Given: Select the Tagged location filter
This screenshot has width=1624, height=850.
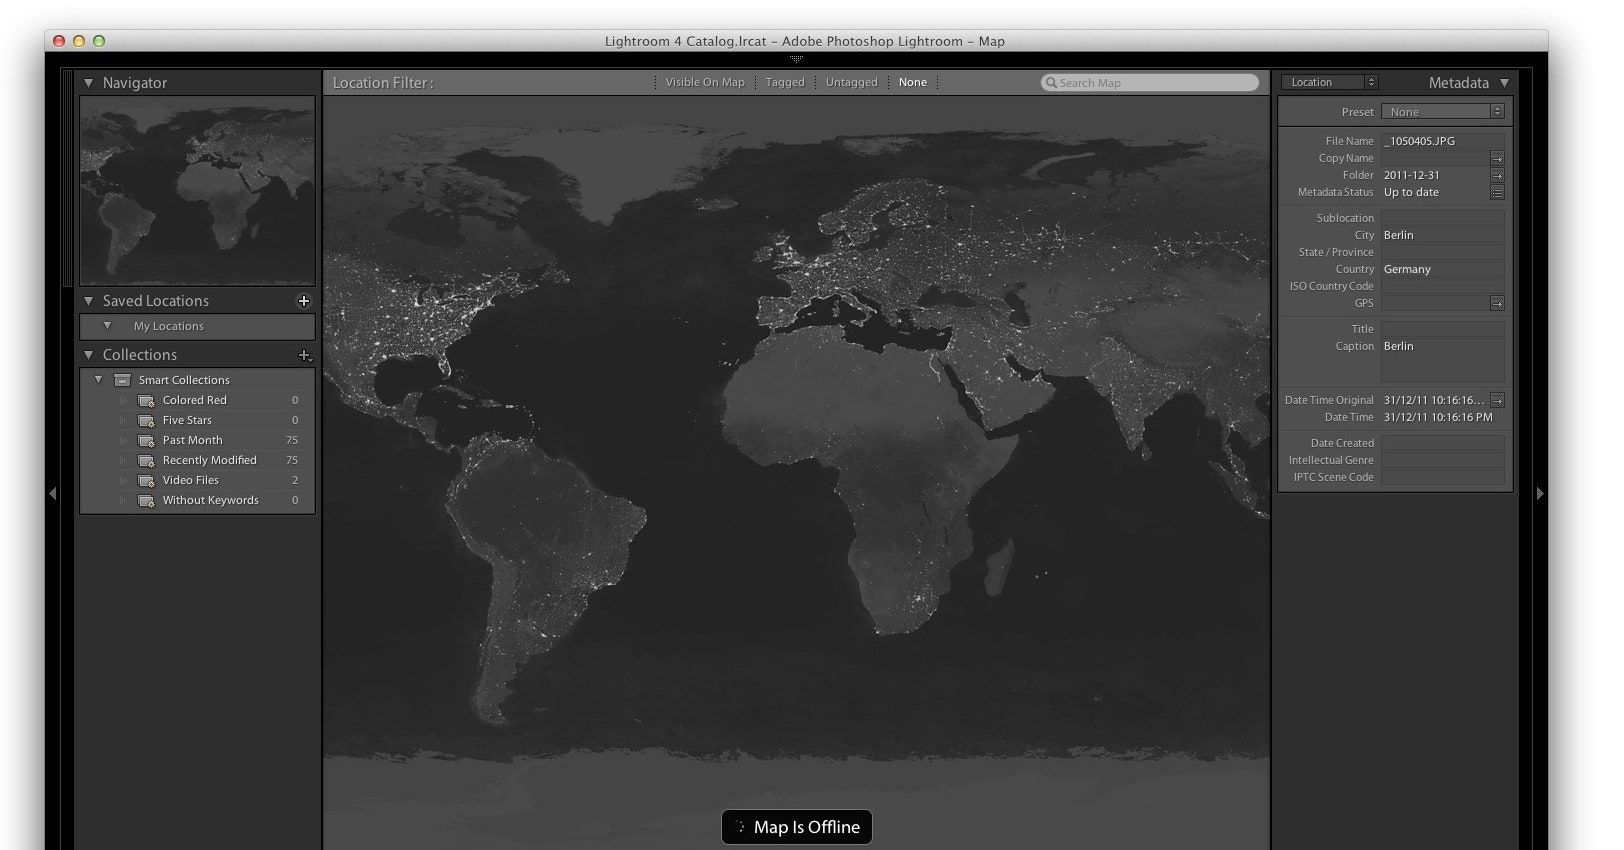Looking at the screenshot, I should click(x=785, y=83).
